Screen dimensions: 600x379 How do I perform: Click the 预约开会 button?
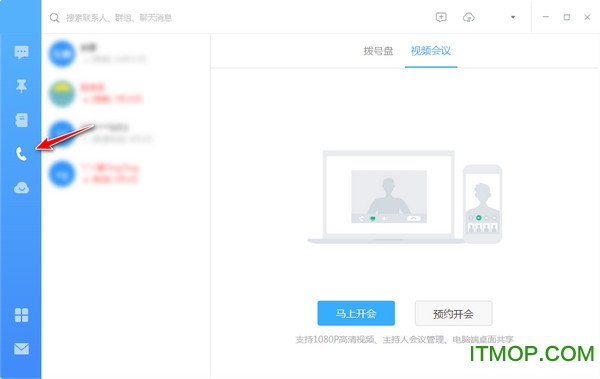[x=453, y=313]
